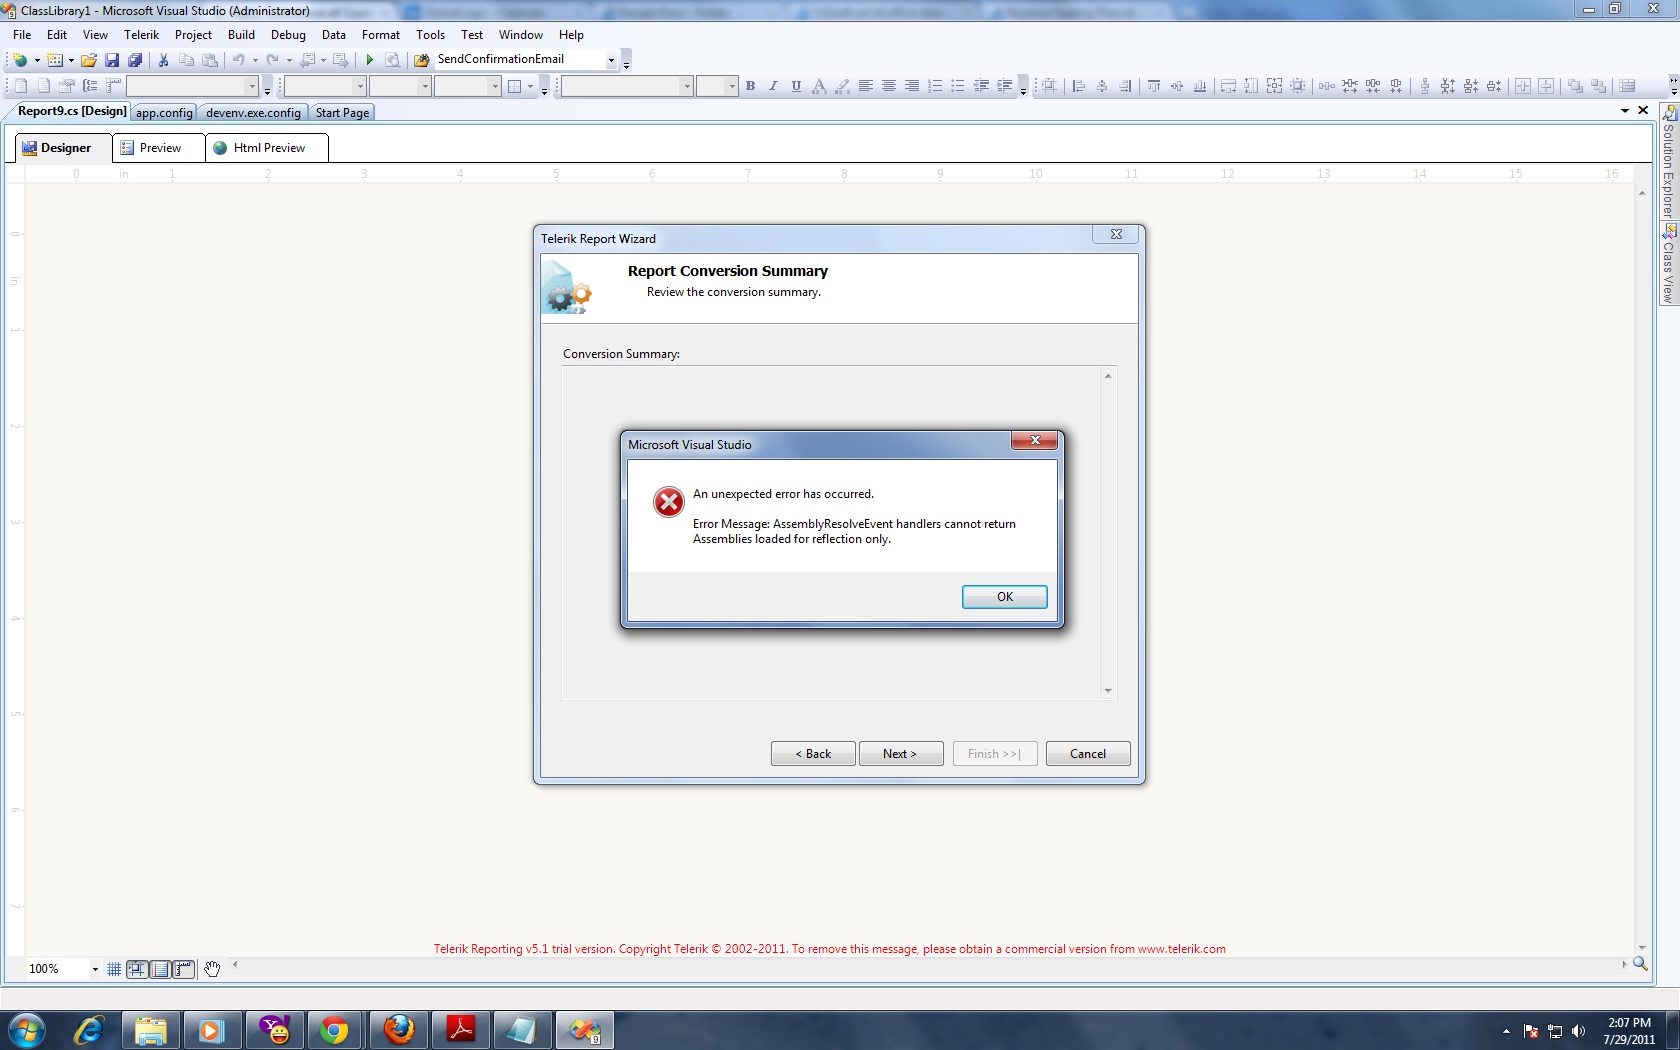Open the File menu

pos(22,35)
